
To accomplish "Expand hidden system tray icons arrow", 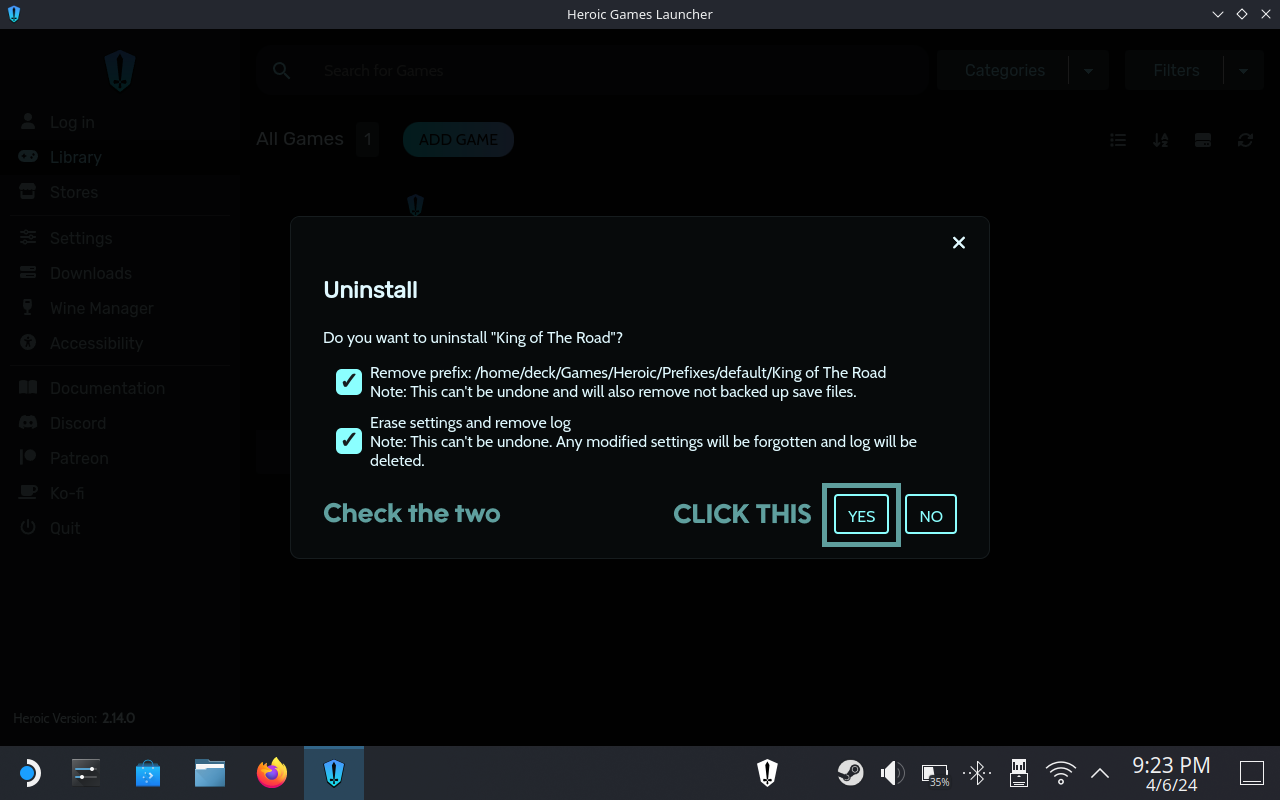I will [1099, 773].
